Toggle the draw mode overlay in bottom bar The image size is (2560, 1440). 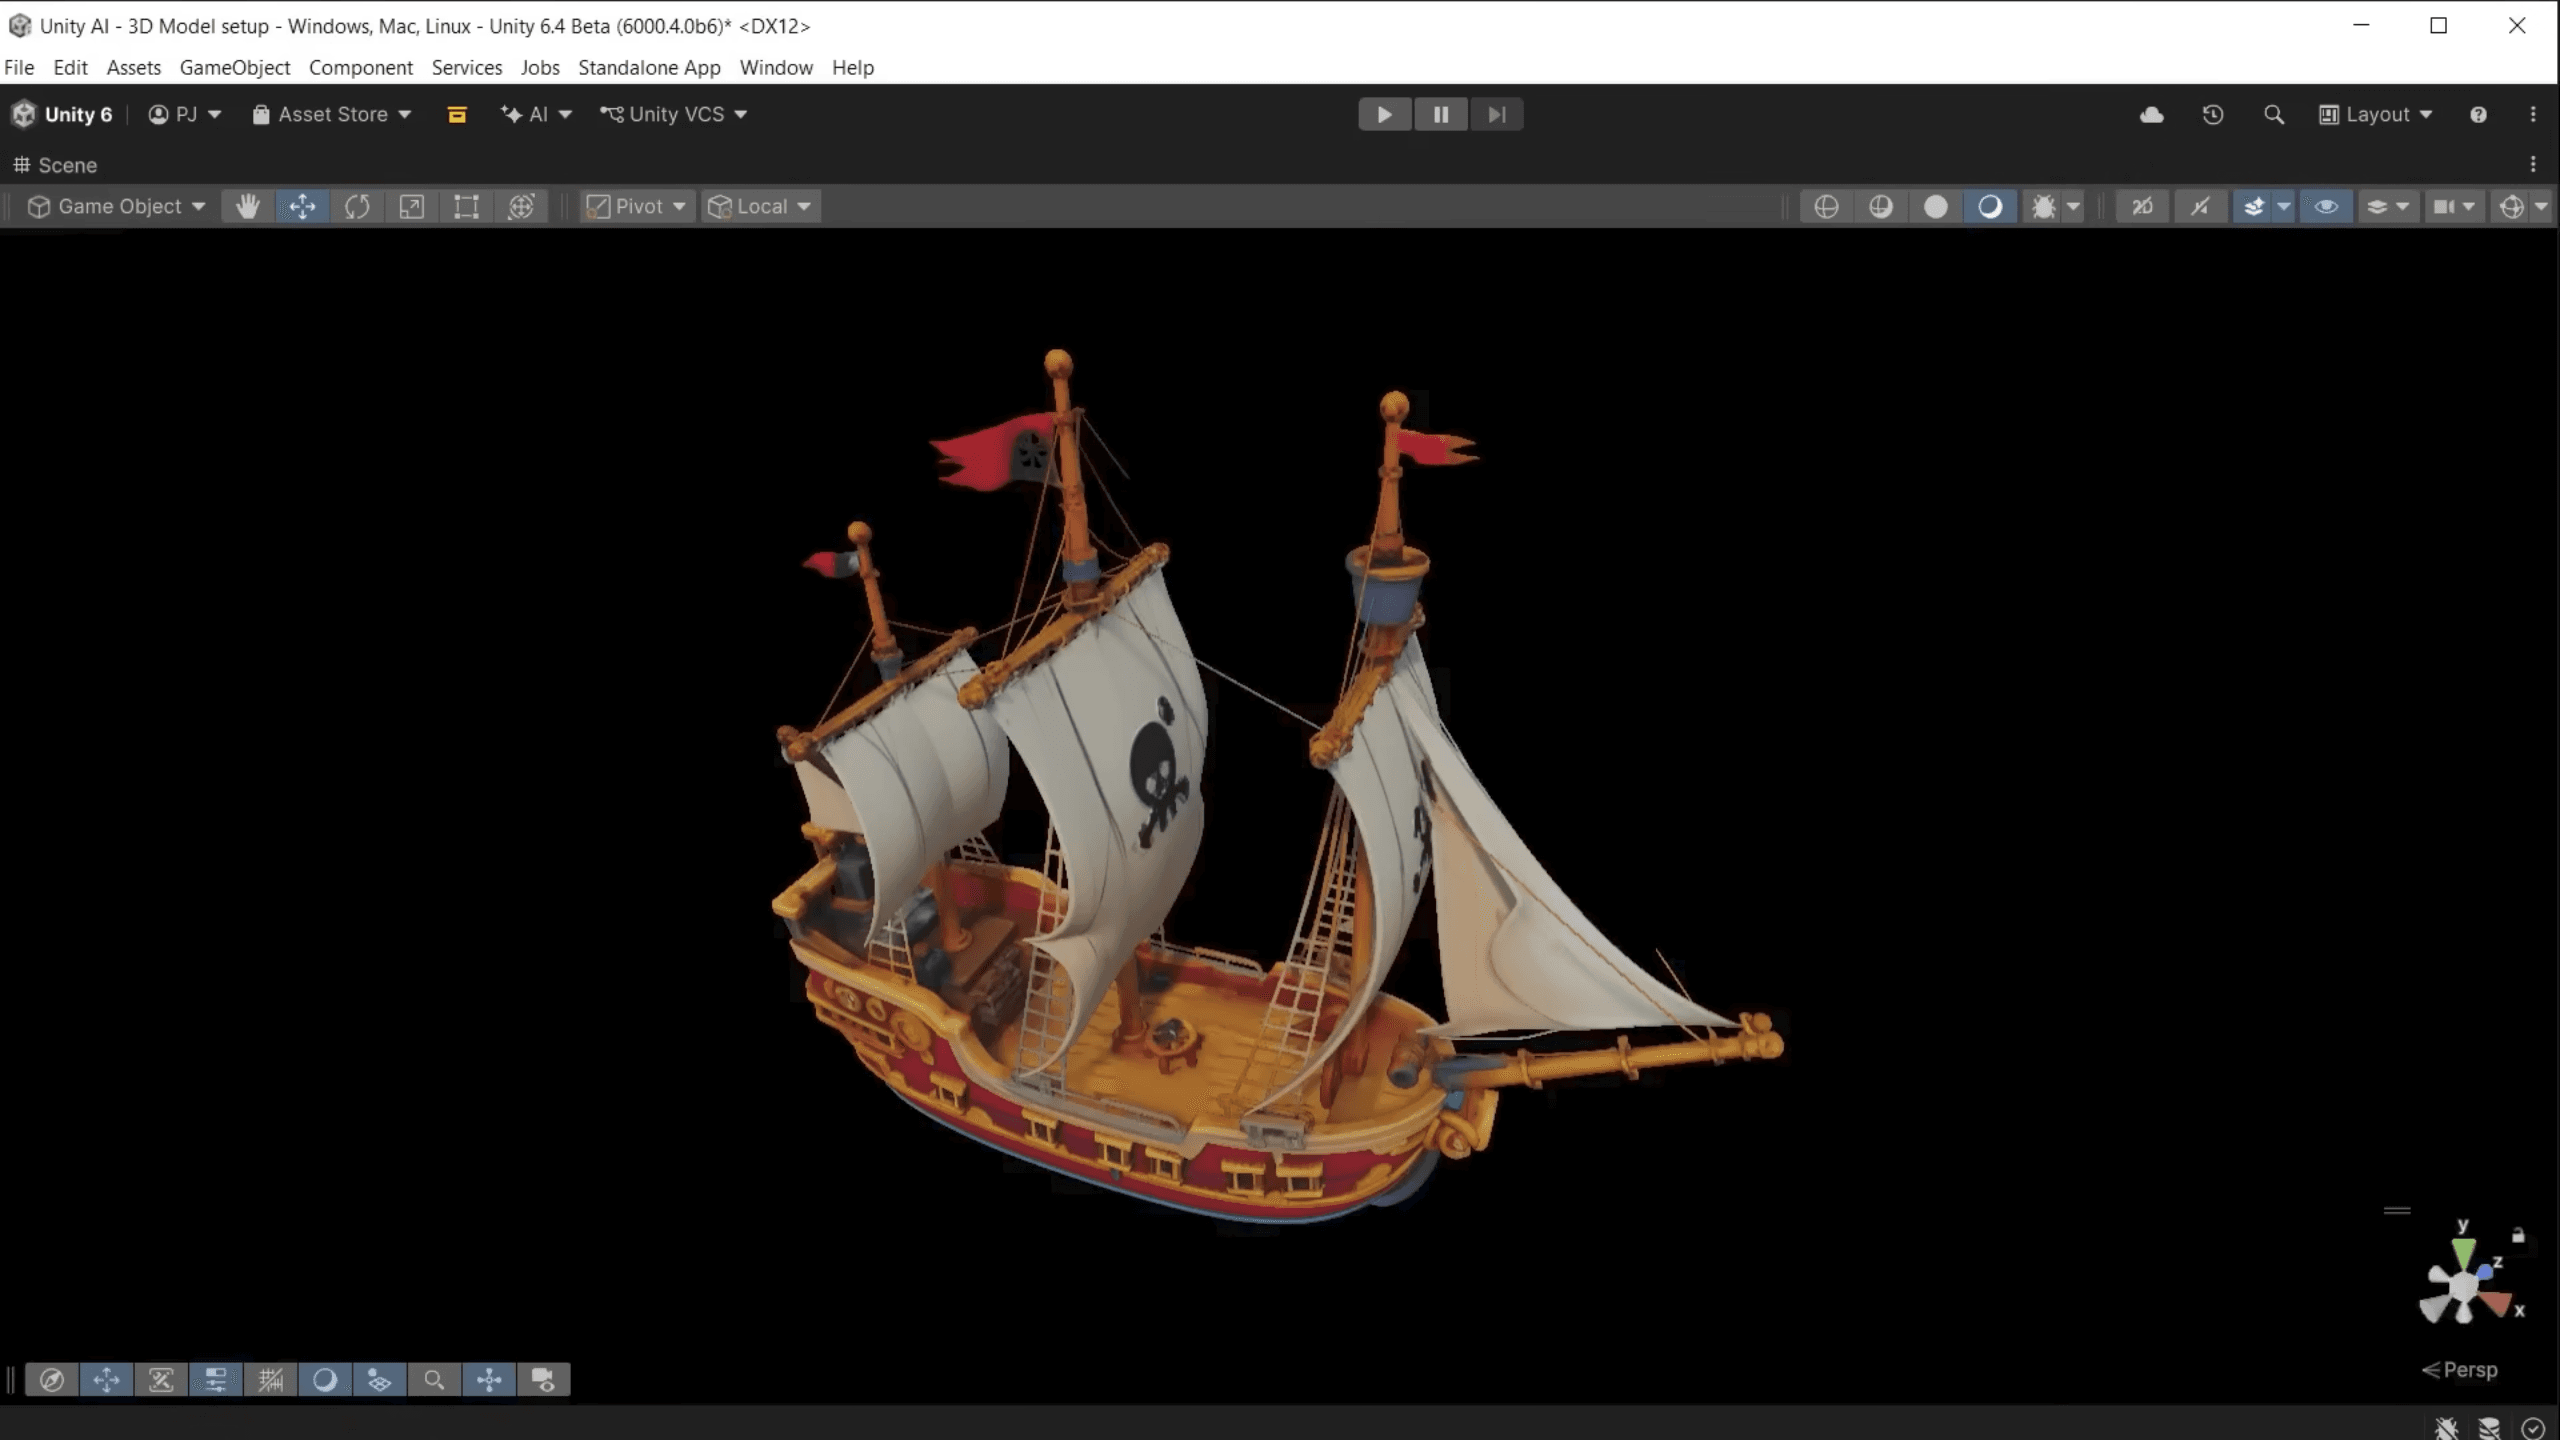325,1380
